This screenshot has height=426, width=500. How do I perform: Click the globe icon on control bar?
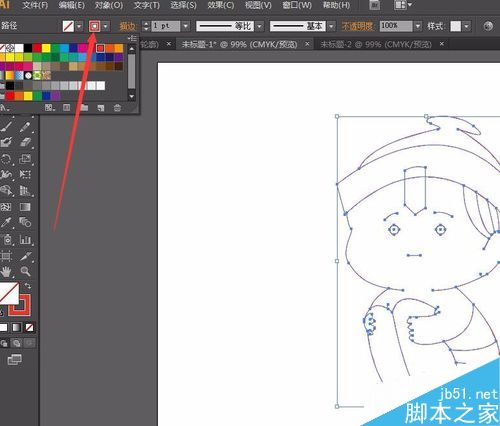click(488, 26)
